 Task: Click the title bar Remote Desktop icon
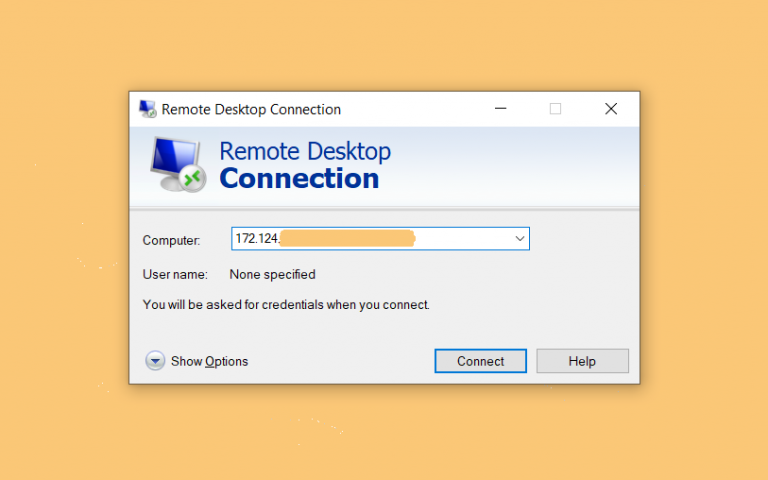pos(147,109)
